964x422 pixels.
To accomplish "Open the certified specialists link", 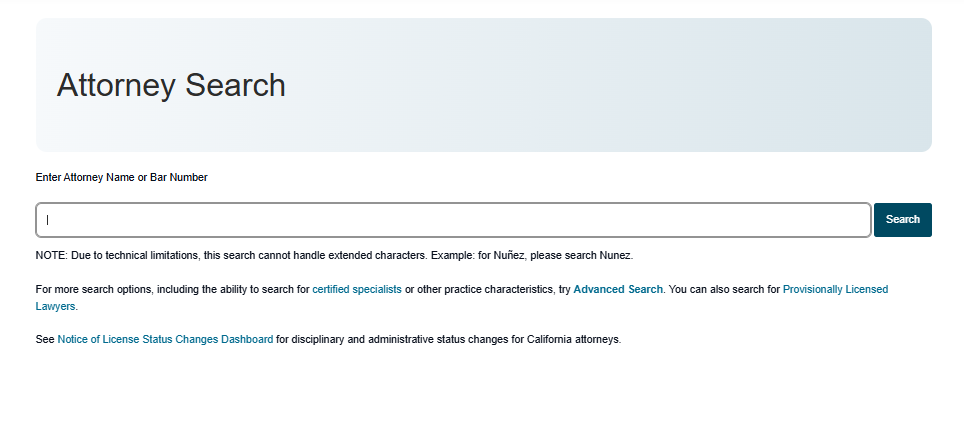I will point(357,289).
